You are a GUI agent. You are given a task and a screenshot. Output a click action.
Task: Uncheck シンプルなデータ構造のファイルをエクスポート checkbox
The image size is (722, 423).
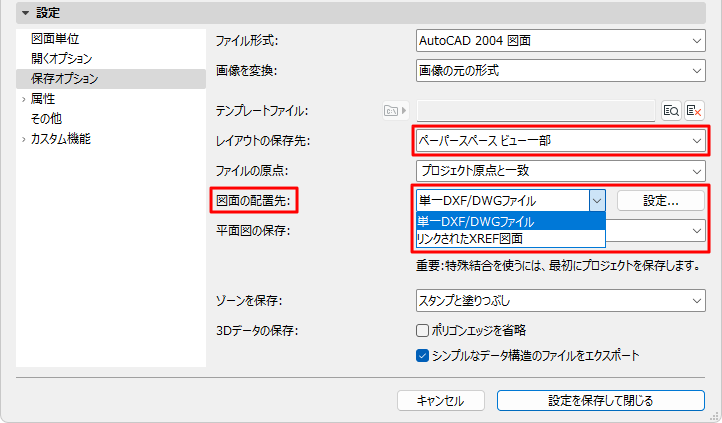(x=422, y=356)
